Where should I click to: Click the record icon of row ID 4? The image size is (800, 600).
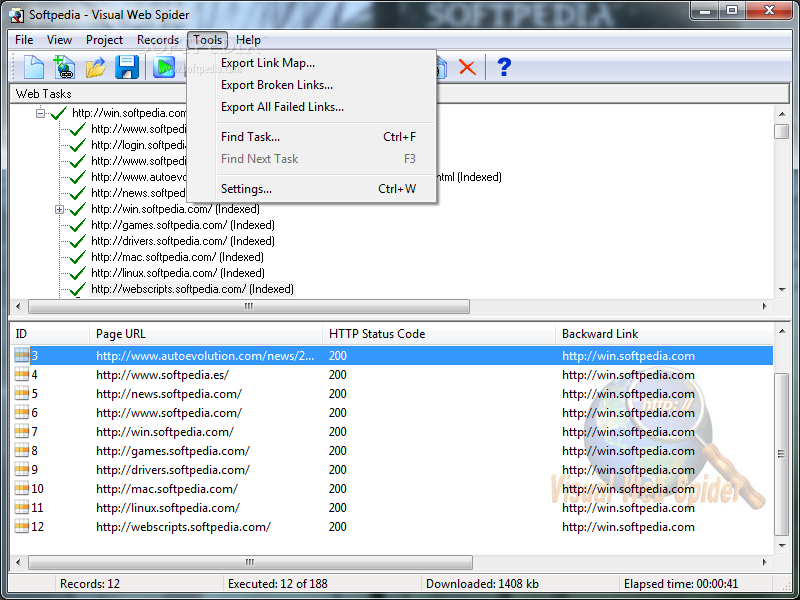(x=21, y=374)
